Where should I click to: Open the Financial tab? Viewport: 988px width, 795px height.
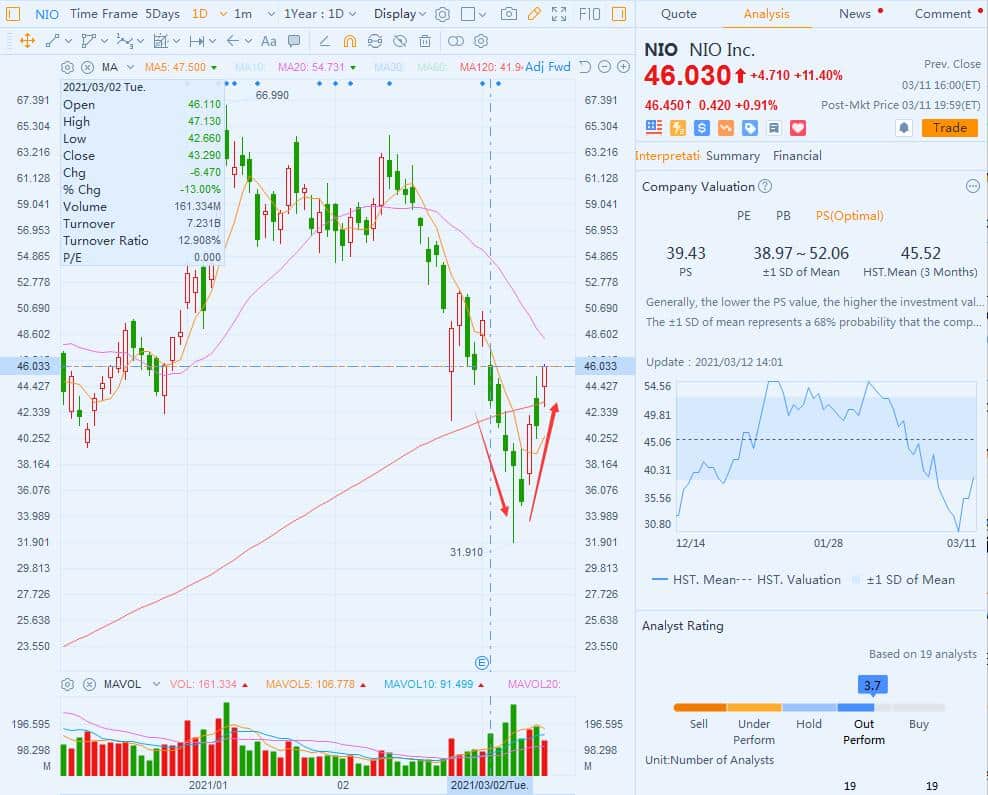point(797,156)
